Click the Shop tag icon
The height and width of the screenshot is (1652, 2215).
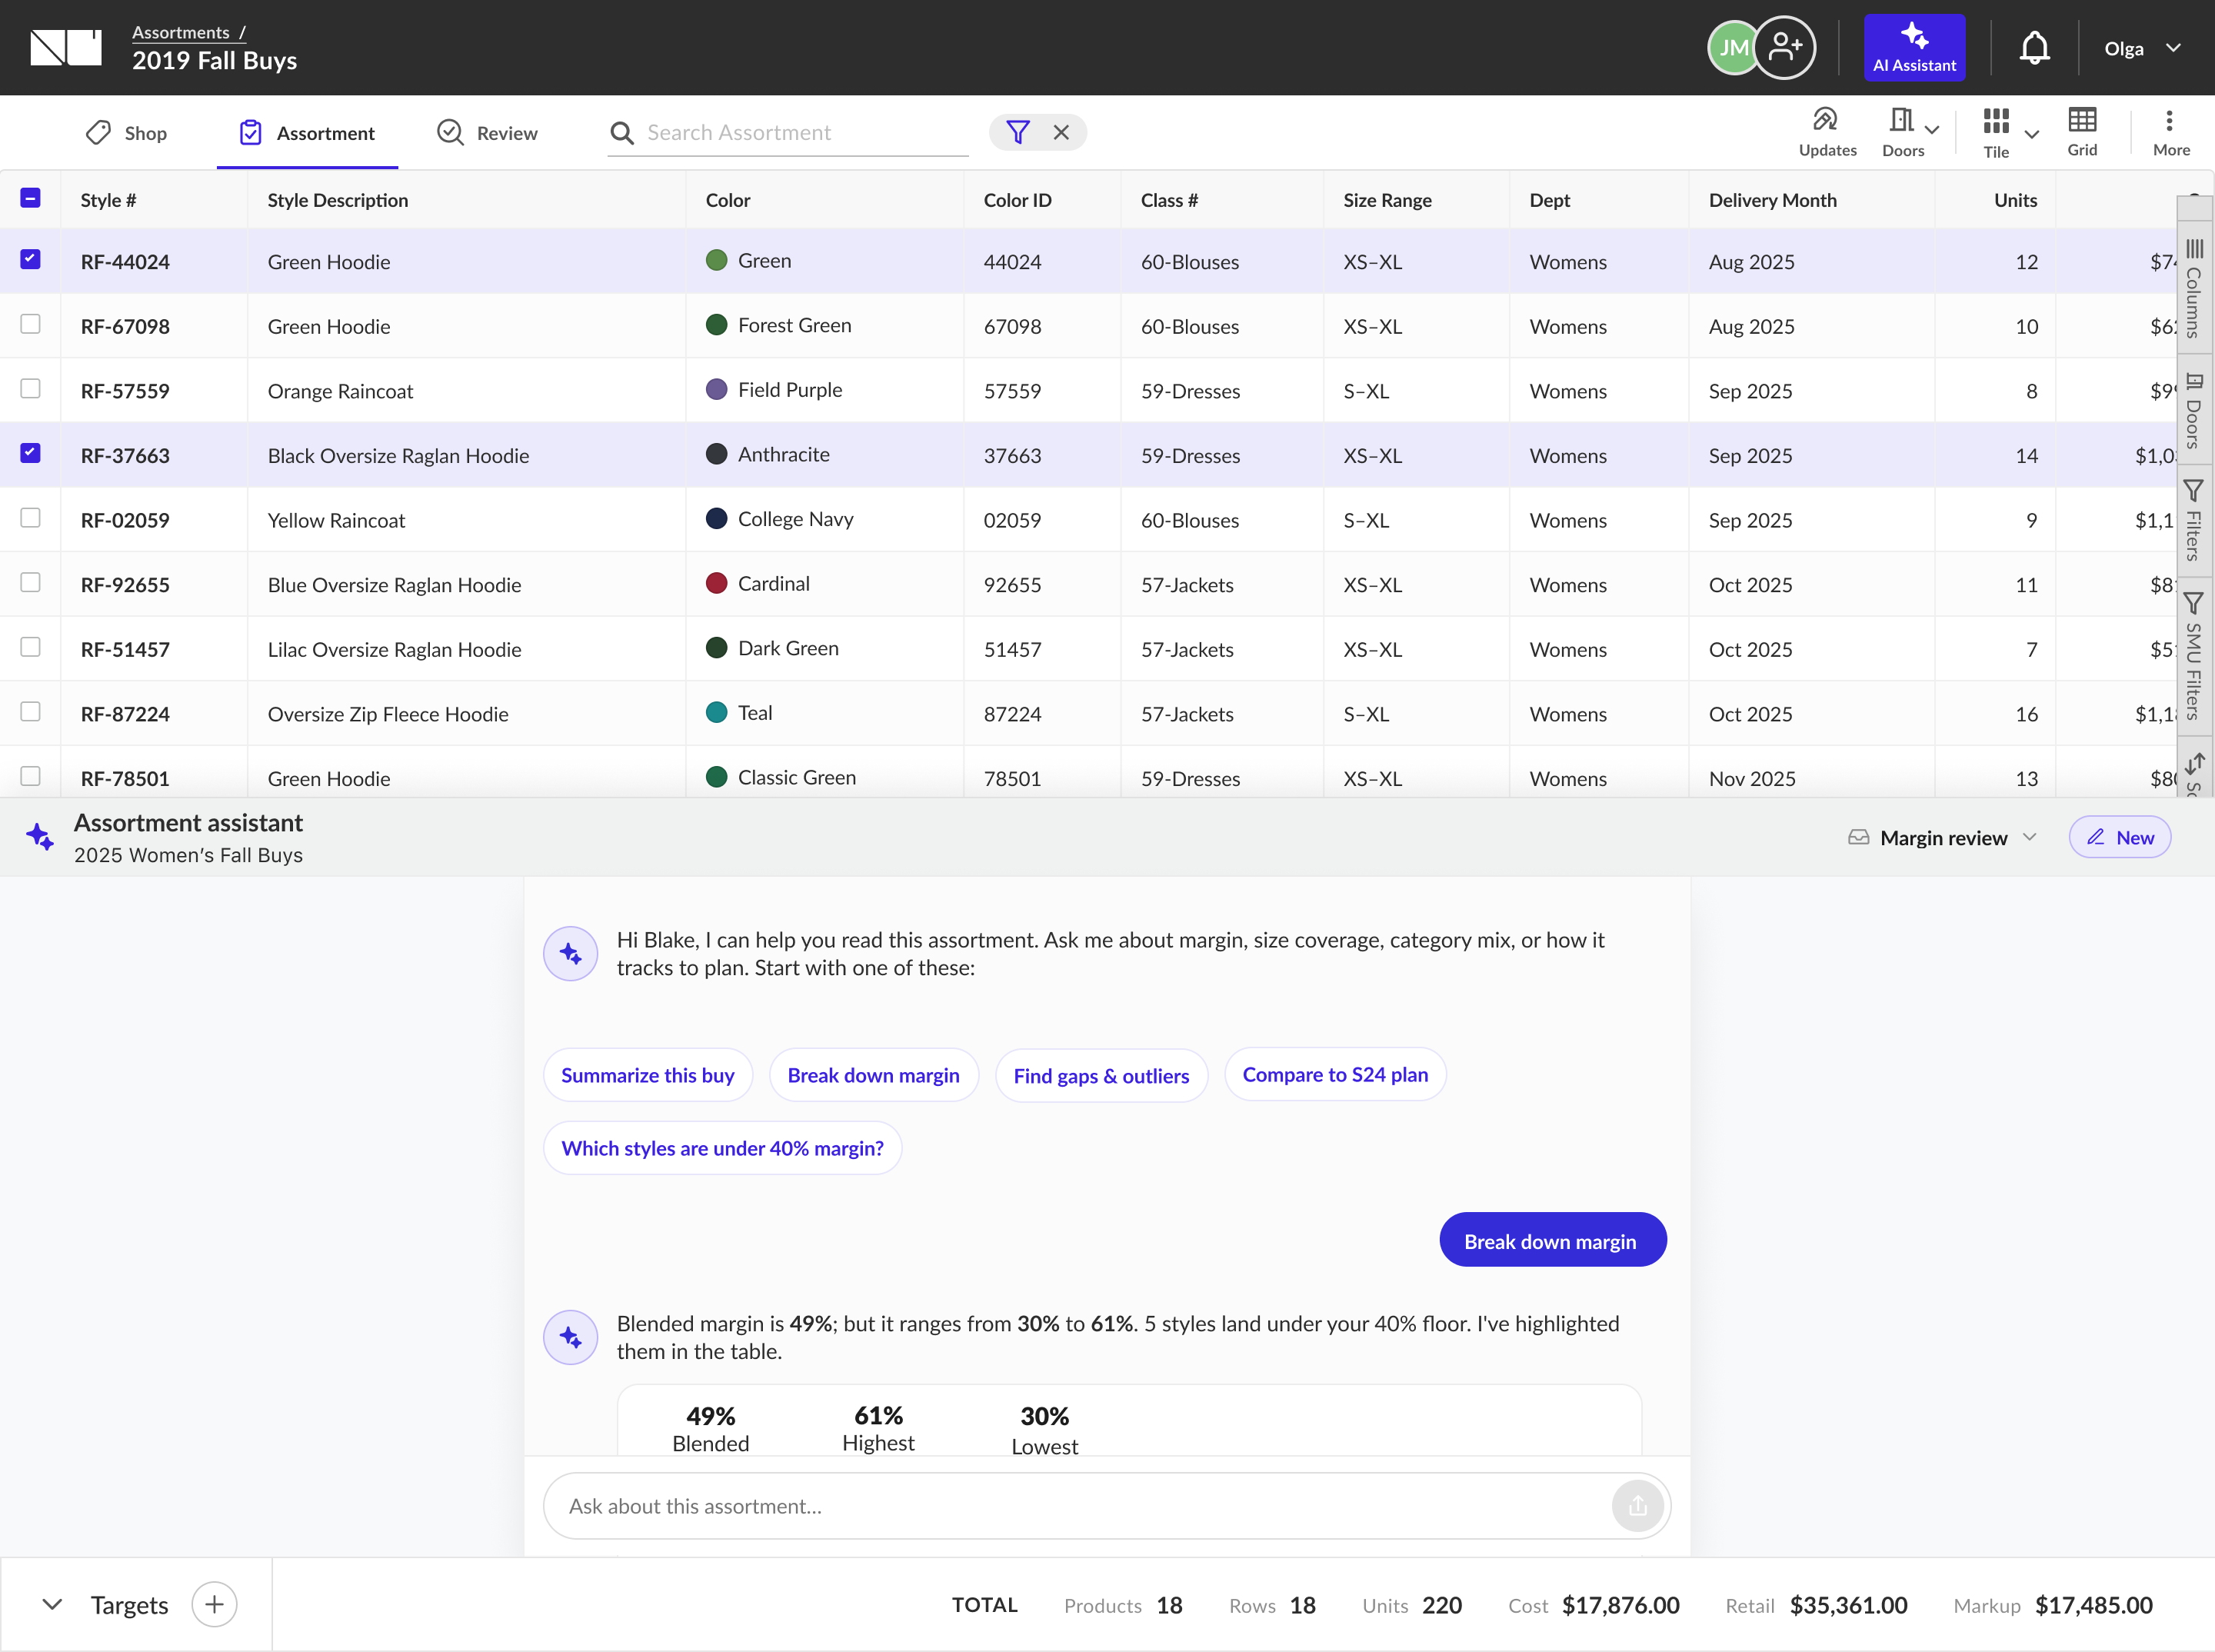(98, 133)
